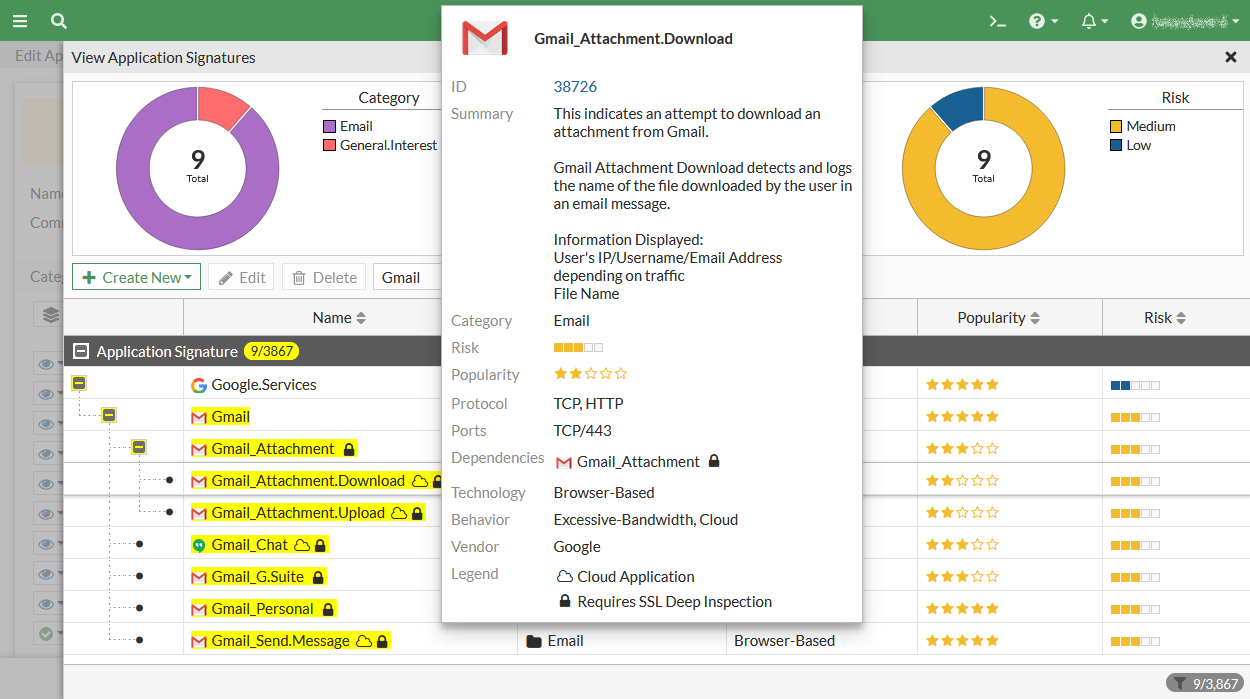Click cloud icon on Gmail_Chat row
This screenshot has height=699, width=1250.
(x=302, y=545)
